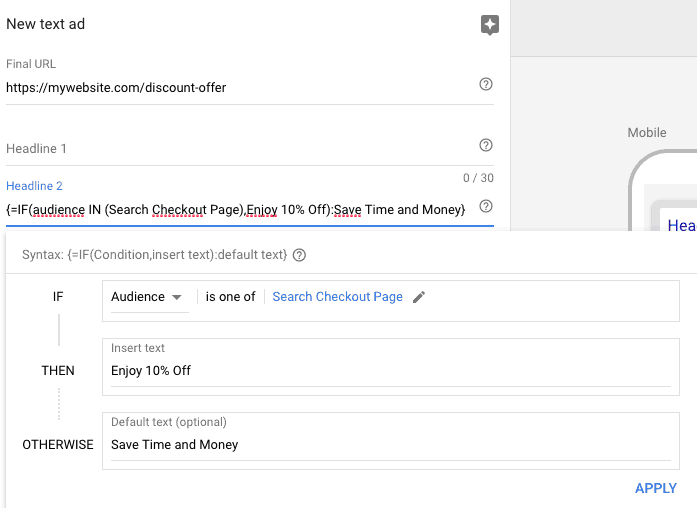Image resolution: width=697 pixels, height=508 pixels.
Task: Edit audience list with pencil icon
Action: click(x=419, y=297)
